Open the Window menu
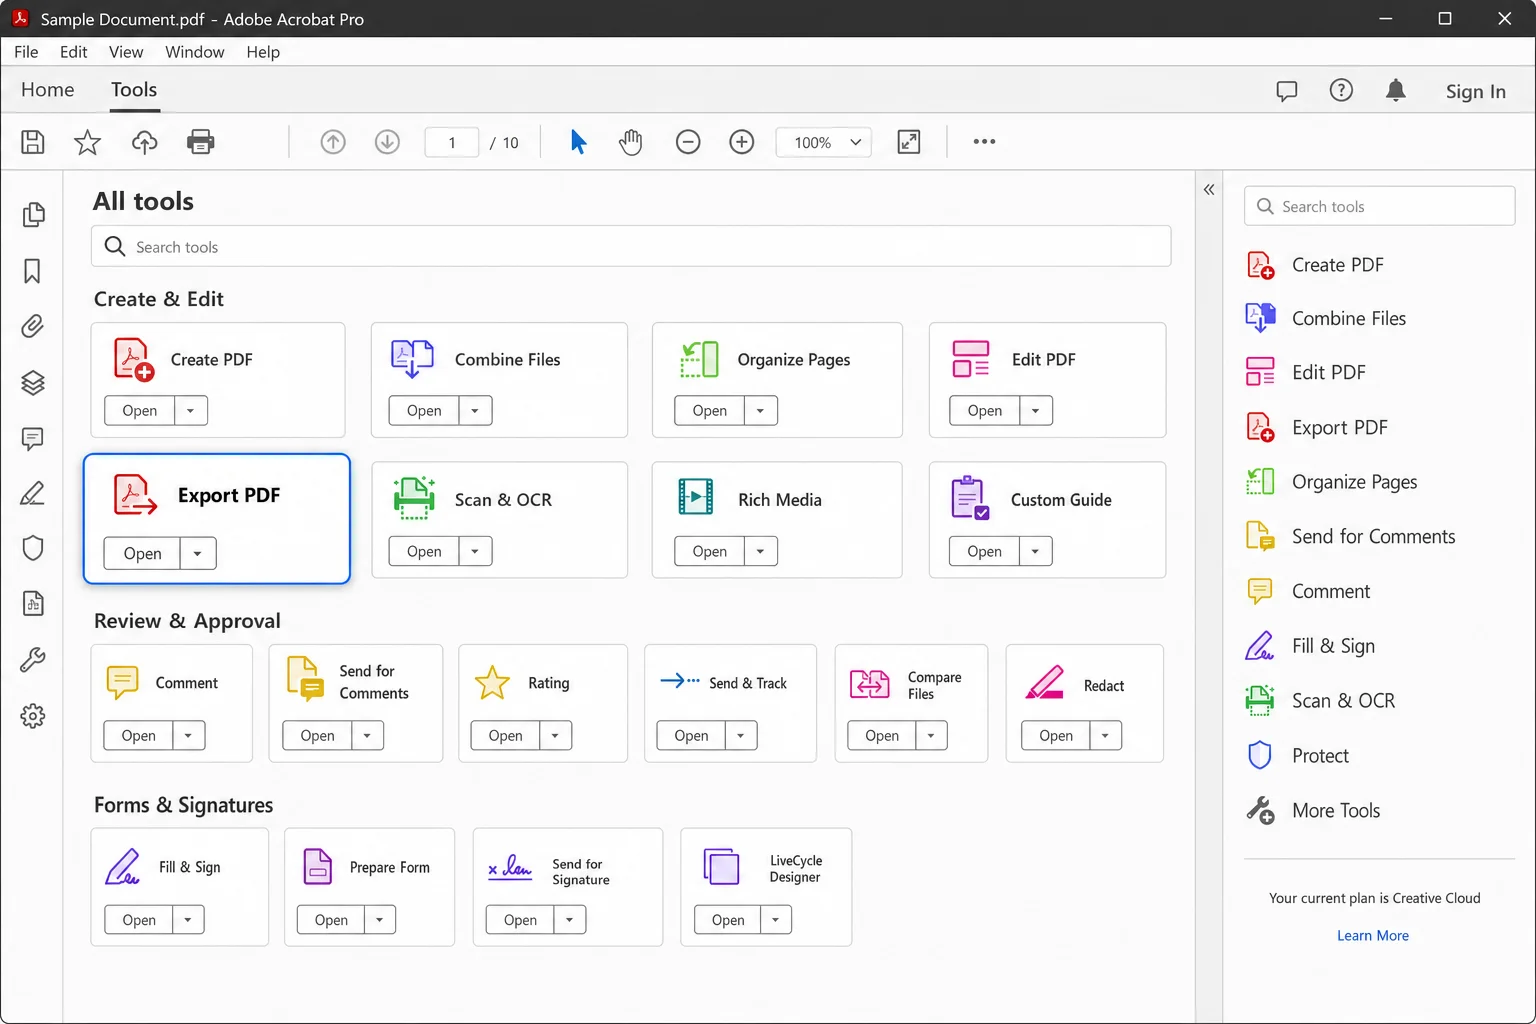1536x1024 pixels. point(195,52)
